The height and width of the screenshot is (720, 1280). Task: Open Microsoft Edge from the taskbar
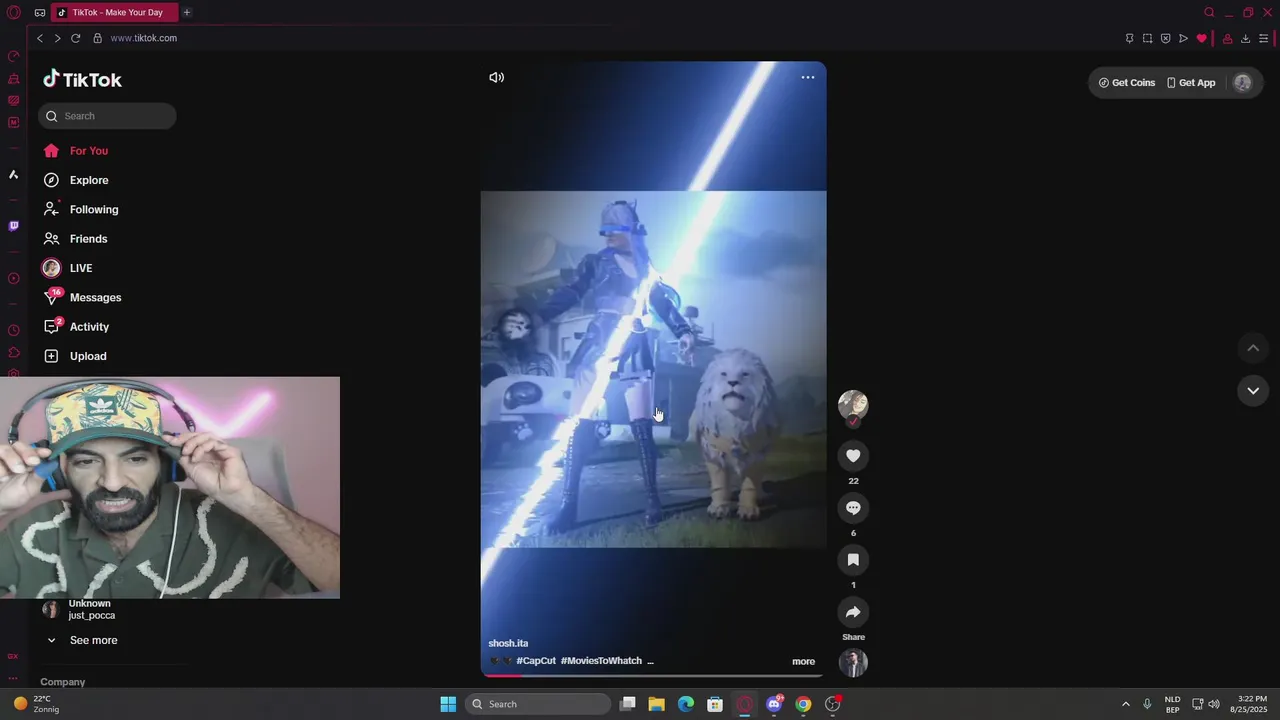point(686,704)
